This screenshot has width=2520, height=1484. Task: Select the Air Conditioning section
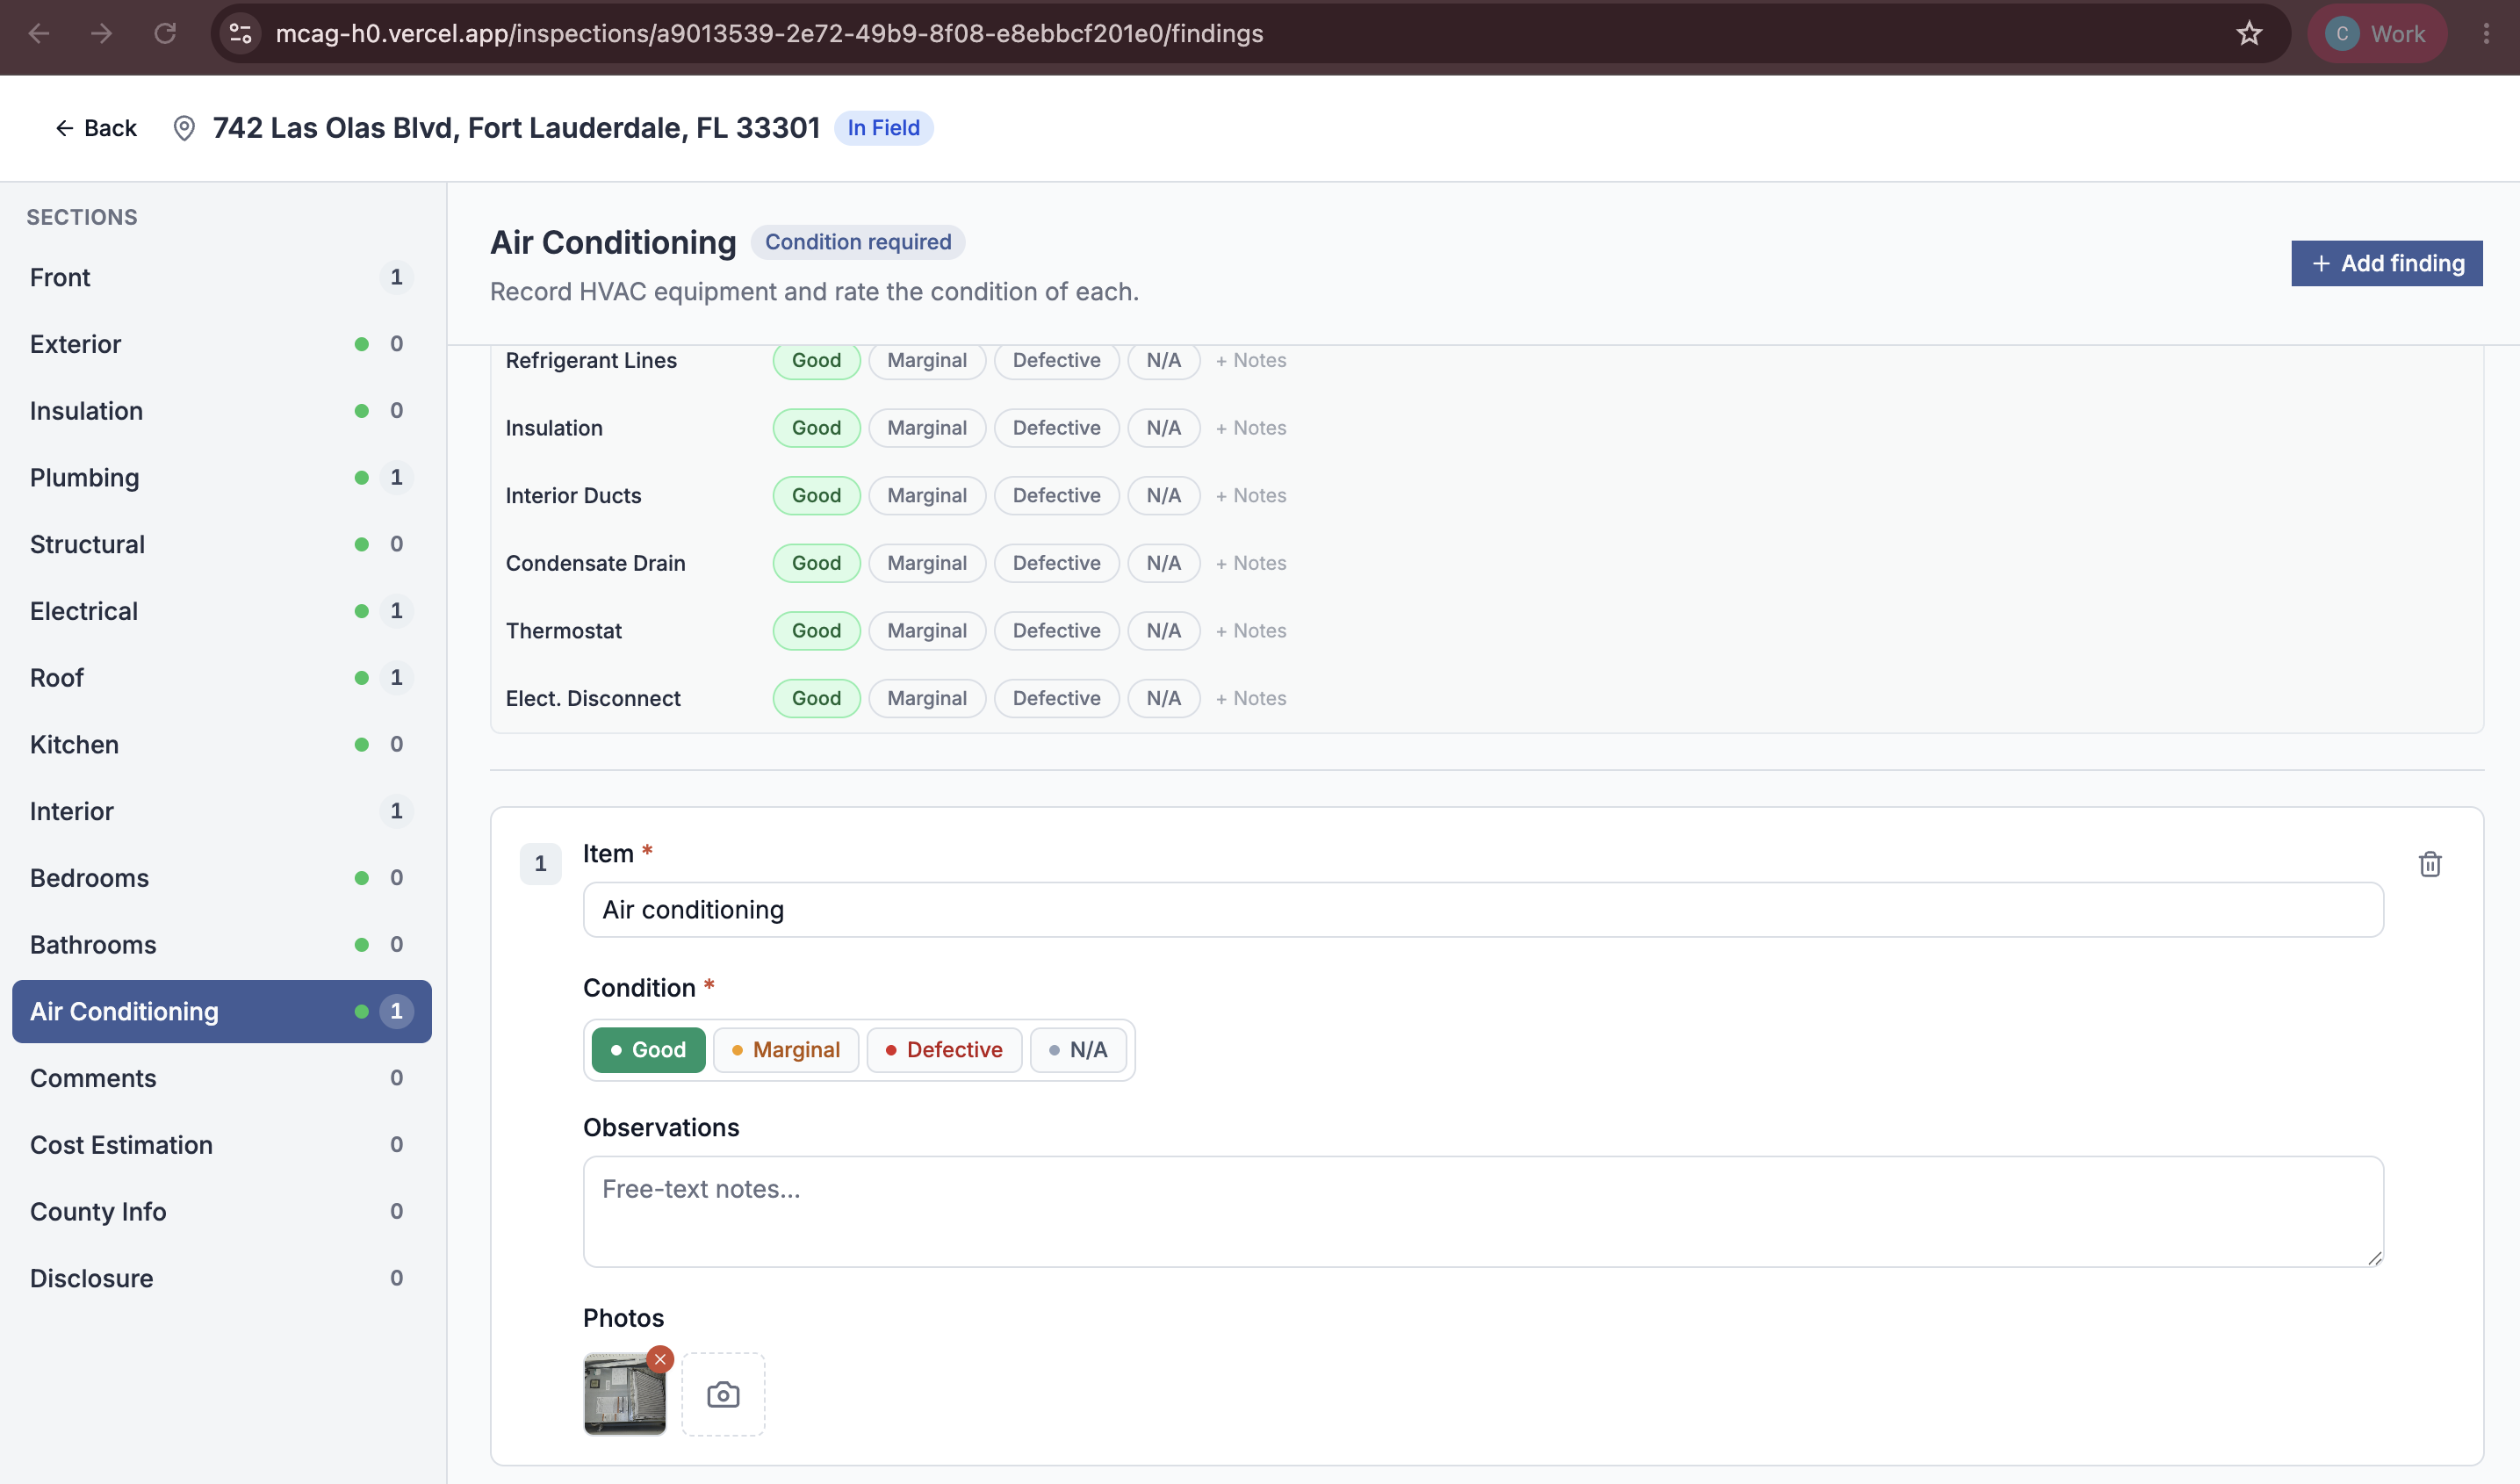coord(221,1011)
